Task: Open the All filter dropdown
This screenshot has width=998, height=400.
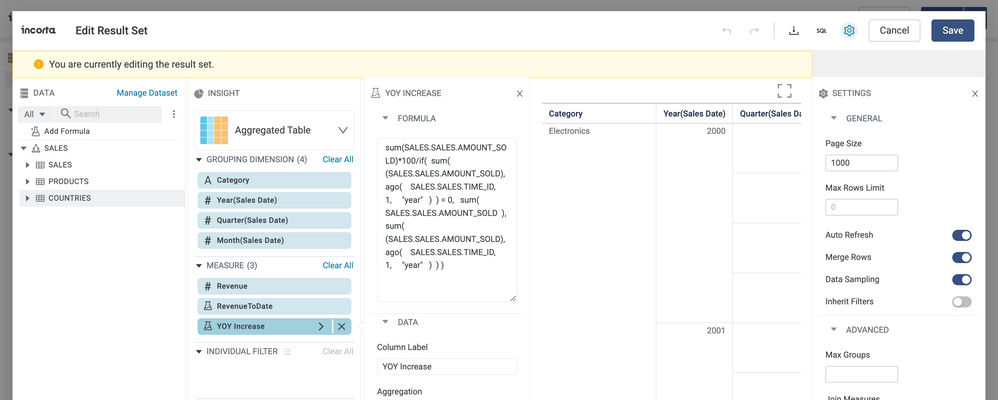Action: click(34, 114)
